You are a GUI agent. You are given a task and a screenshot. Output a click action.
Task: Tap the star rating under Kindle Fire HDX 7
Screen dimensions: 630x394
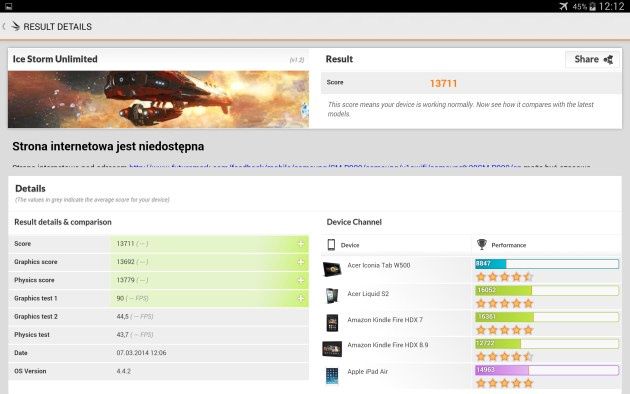505,330
